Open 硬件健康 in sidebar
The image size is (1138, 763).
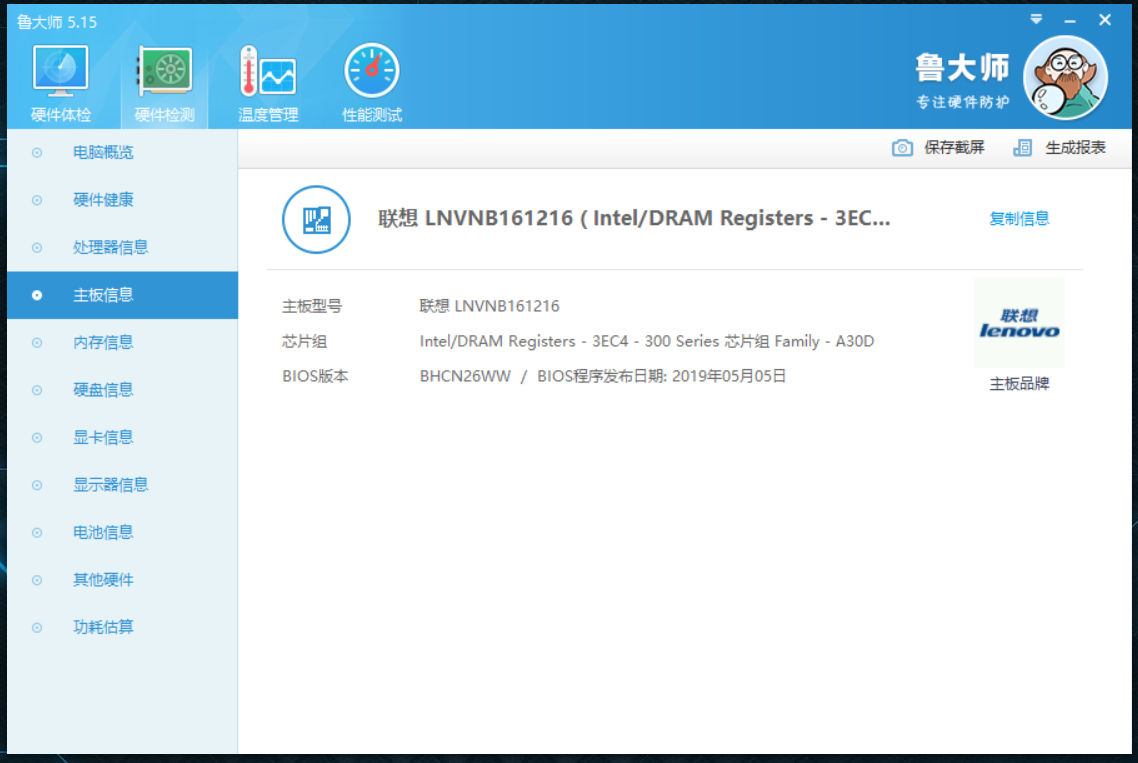tap(103, 200)
